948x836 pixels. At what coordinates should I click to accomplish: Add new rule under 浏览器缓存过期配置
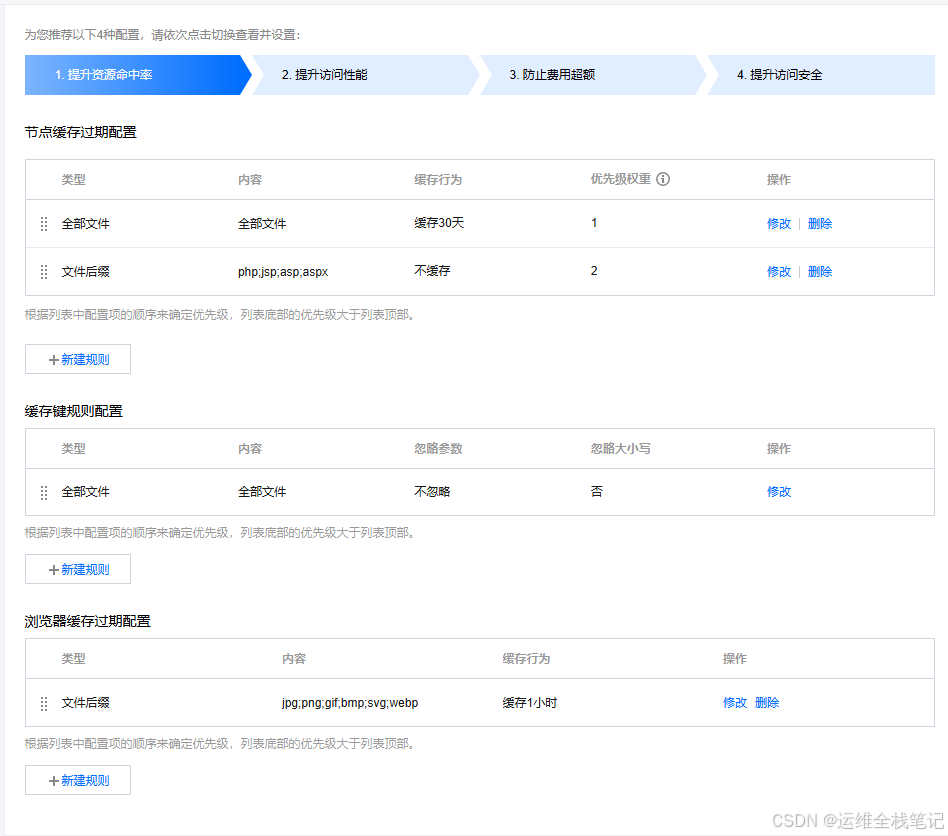tap(78, 780)
